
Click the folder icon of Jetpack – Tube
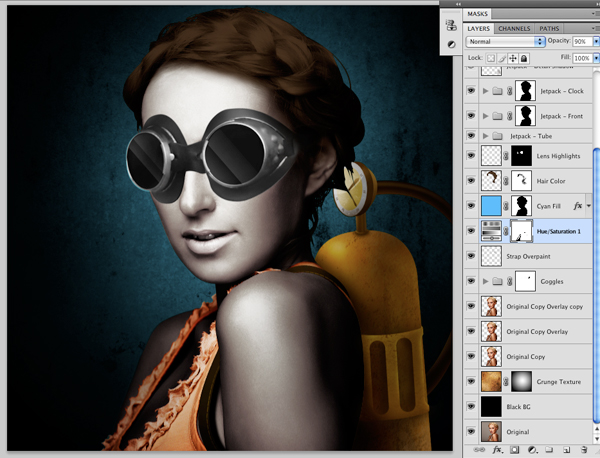click(x=497, y=136)
